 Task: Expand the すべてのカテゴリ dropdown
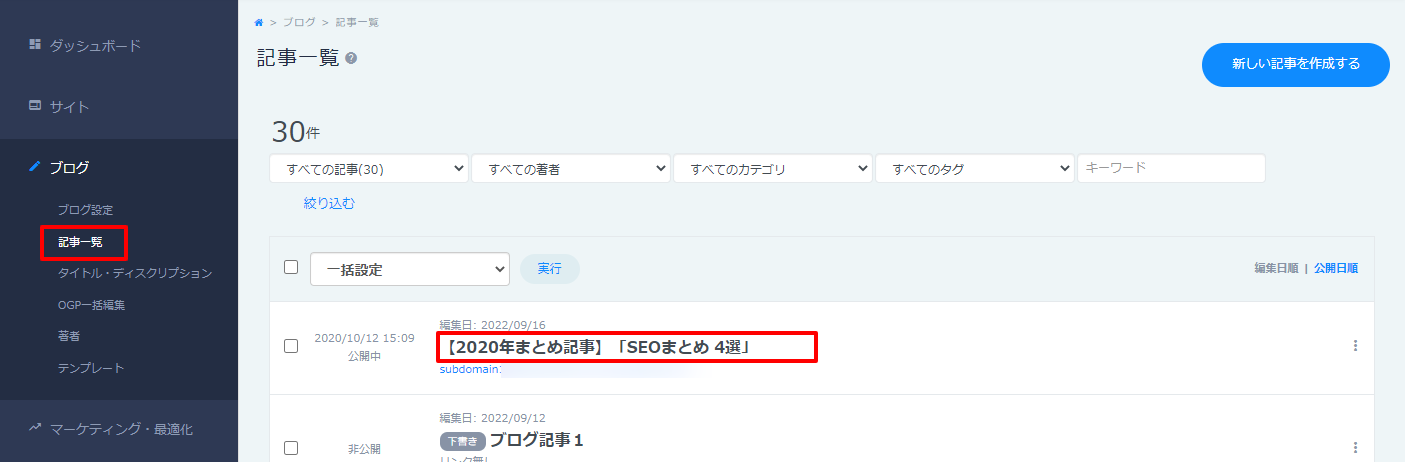[x=773, y=169]
